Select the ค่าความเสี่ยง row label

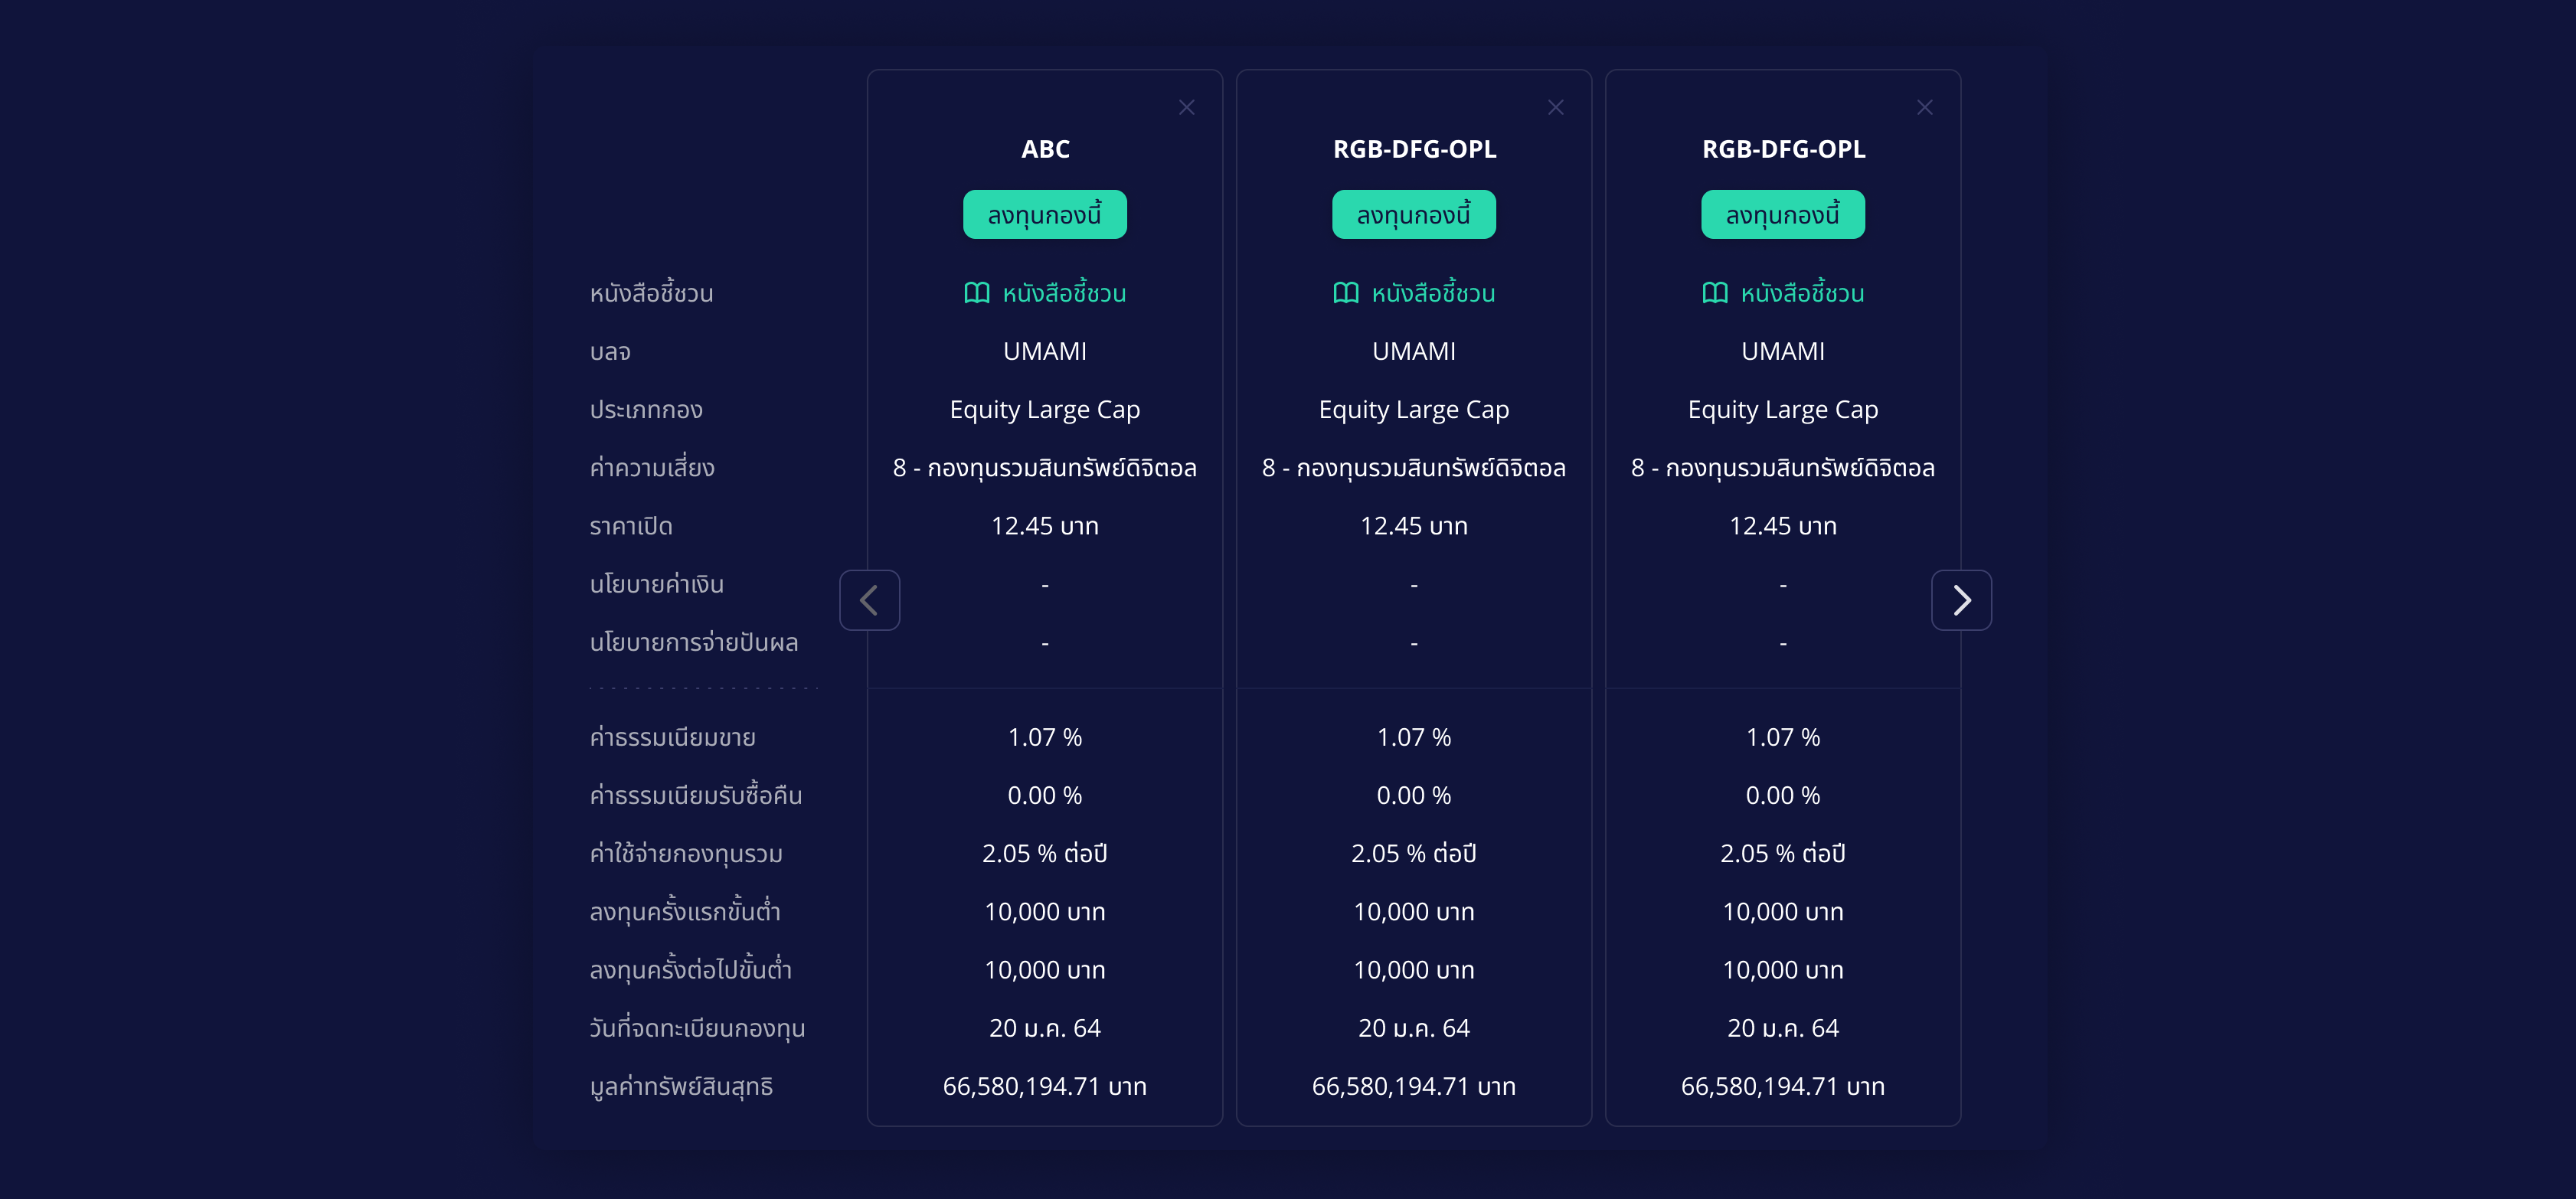[x=651, y=467]
